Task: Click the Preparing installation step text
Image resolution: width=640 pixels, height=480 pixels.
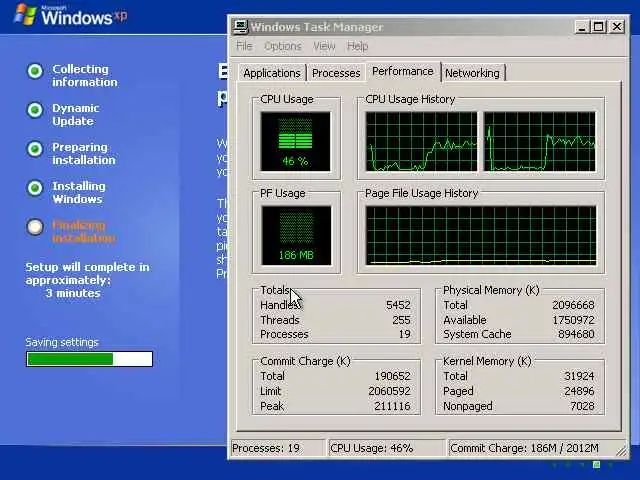Action: [x=84, y=153]
